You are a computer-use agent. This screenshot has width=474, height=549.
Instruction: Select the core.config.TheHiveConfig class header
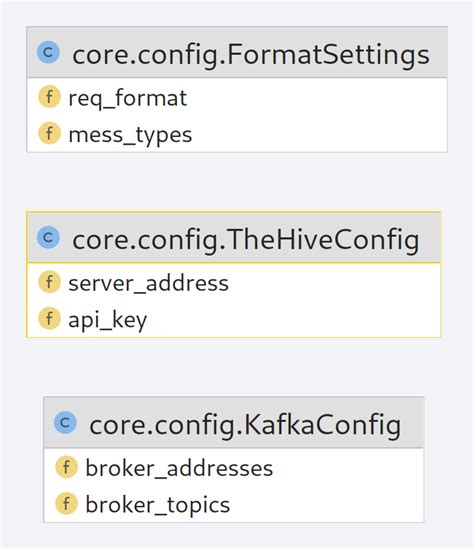pos(234,237)
